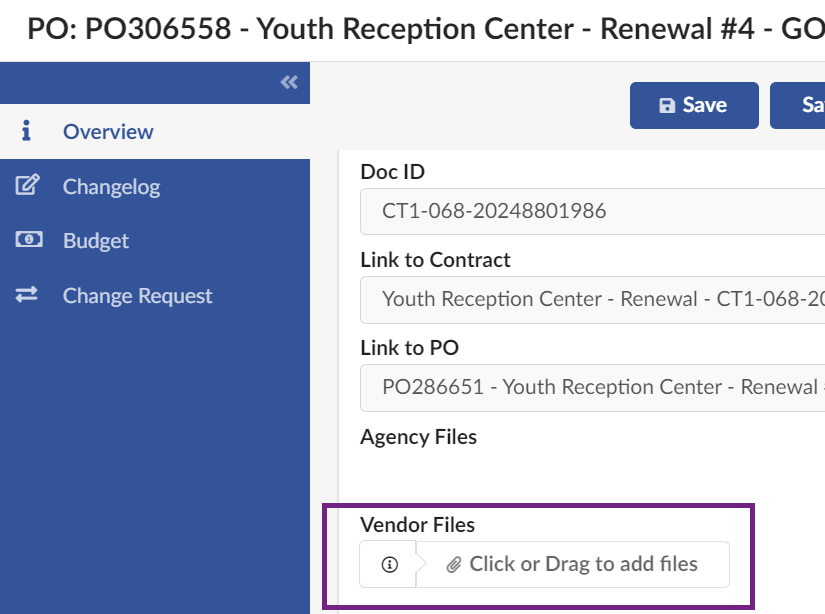The width and height of the screenshot is (825, 614).
Task: Click the partially visible button beside Save
Action: [x=800, y=106]
